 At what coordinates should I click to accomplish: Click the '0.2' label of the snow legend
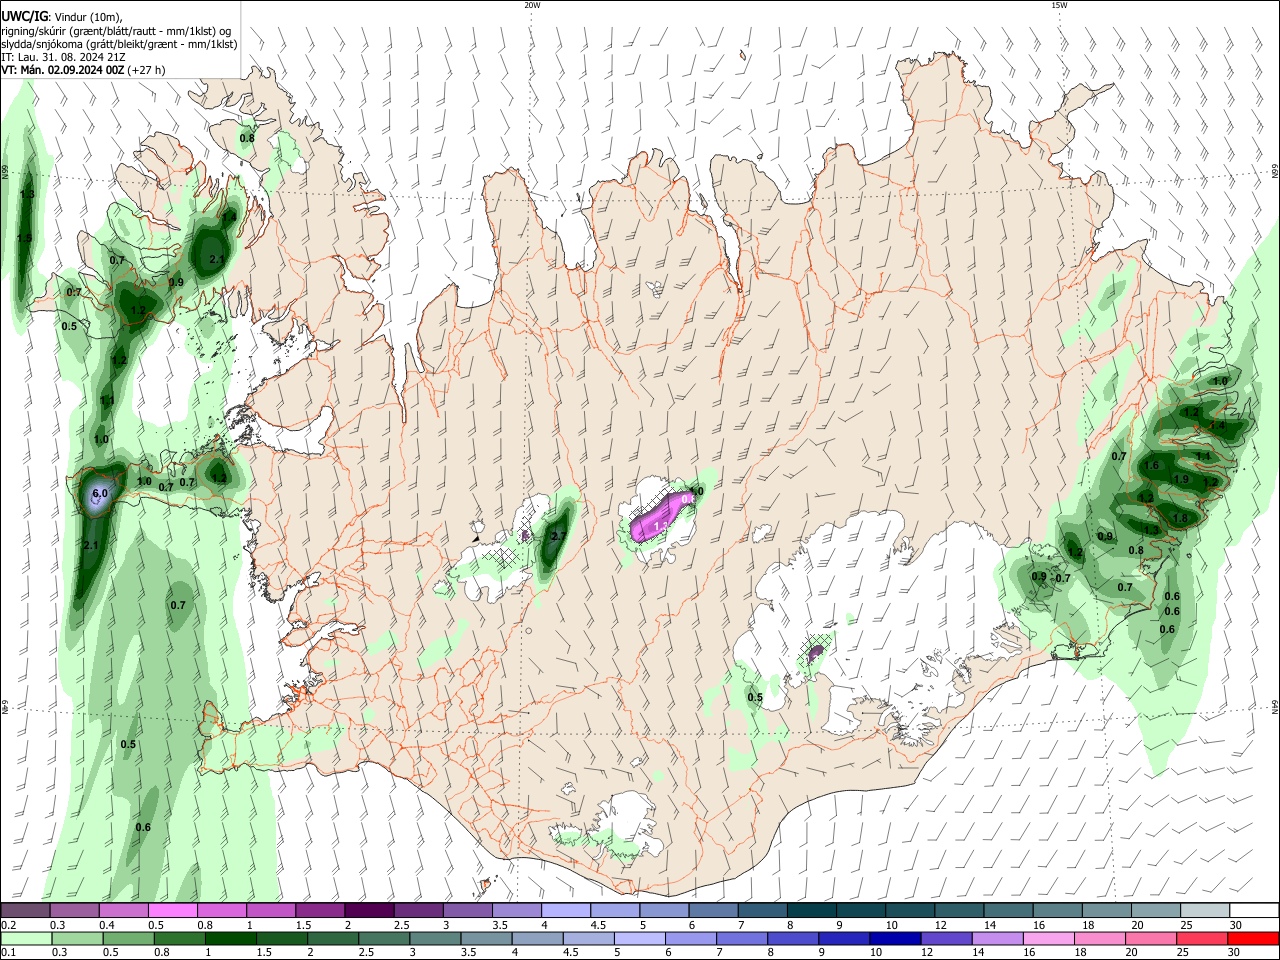pos(8,925)
